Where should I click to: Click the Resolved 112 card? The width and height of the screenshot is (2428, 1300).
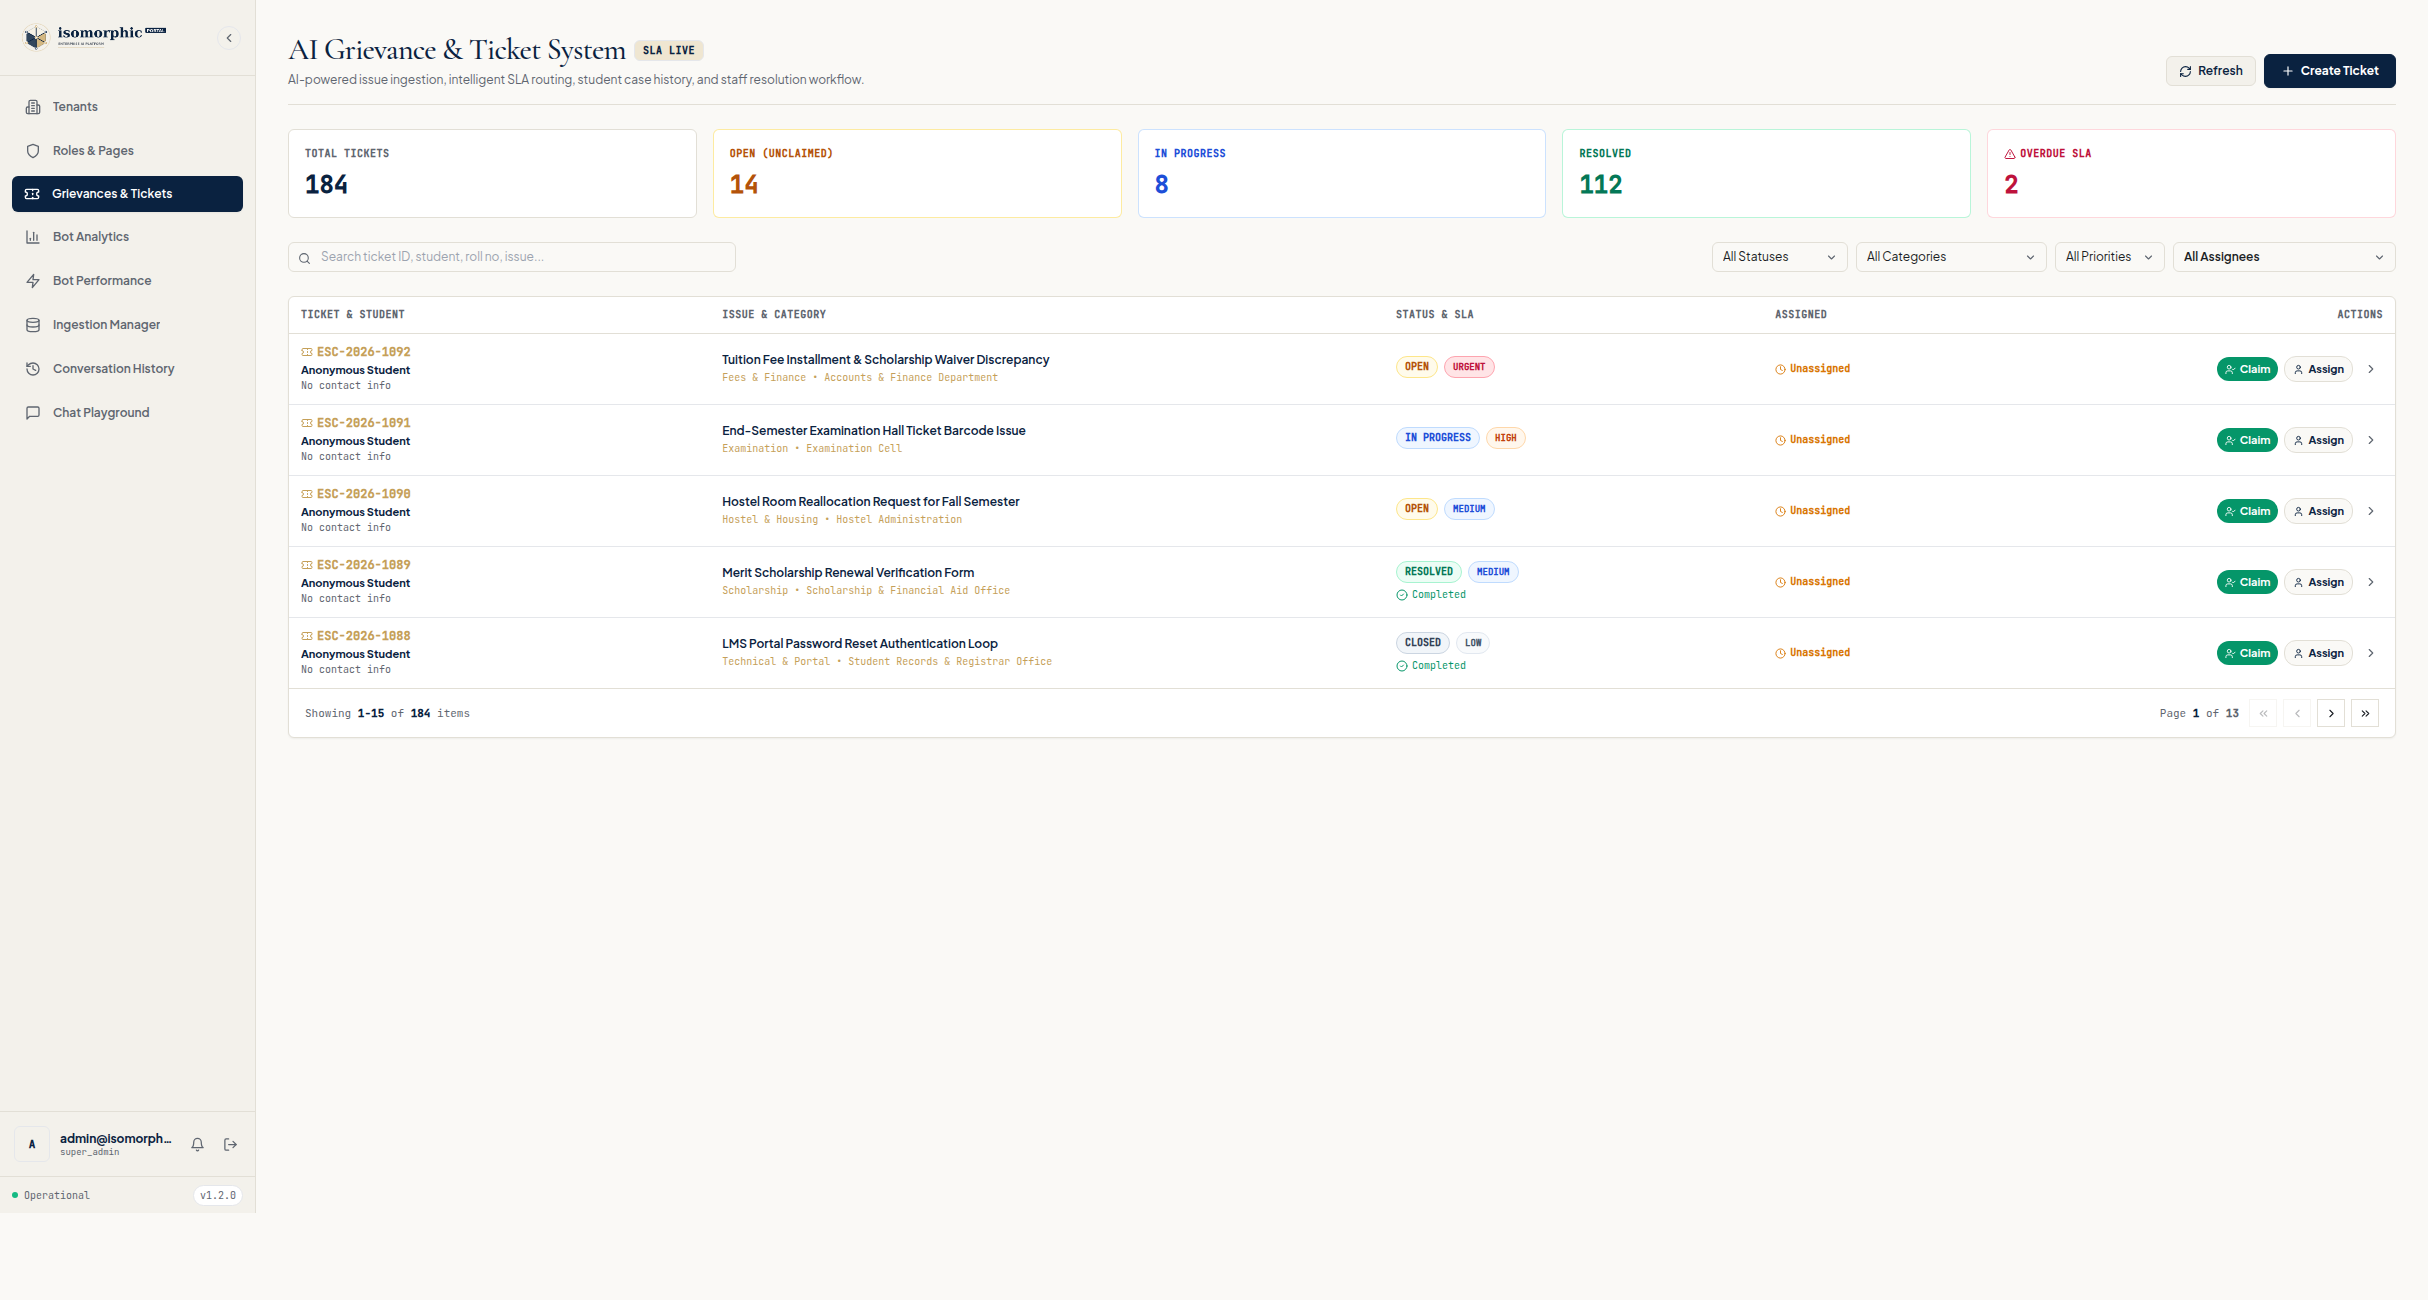pyautogui.click(x=1766, y=173)
